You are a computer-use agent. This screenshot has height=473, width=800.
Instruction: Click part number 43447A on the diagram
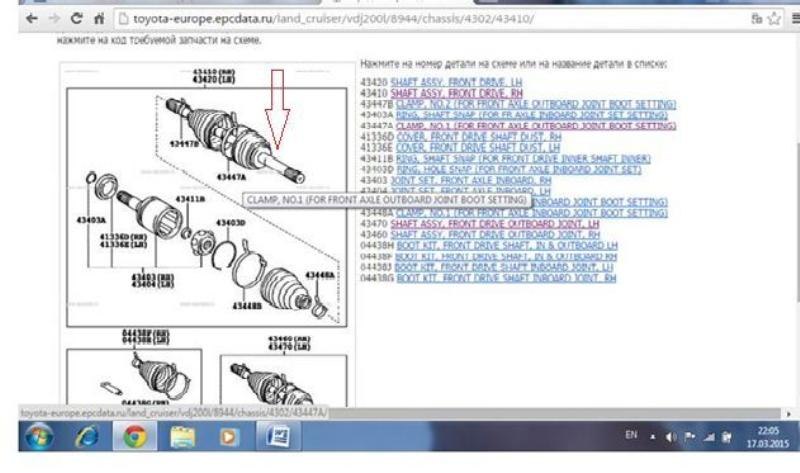pyautogui.click(x=231, y=177)
